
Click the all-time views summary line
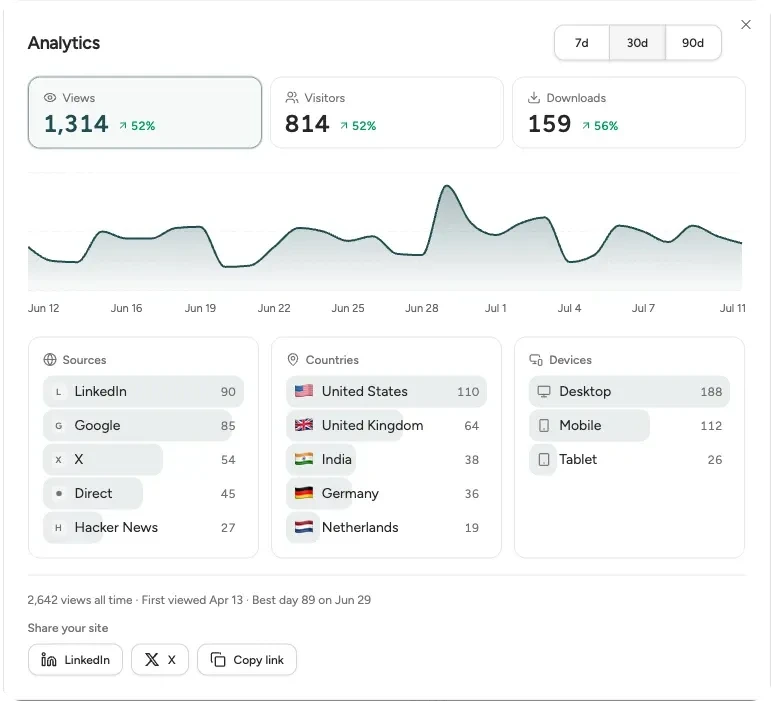pos(199,600)
